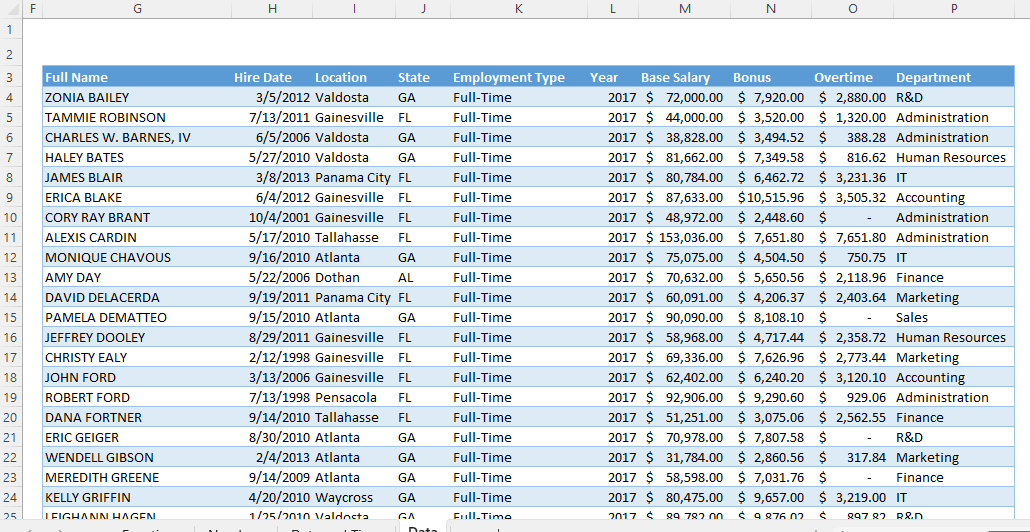Screen dimensions: 1030x532
Task: Select the ERICA BLAKE name cell
Action: tap(137, 198)
